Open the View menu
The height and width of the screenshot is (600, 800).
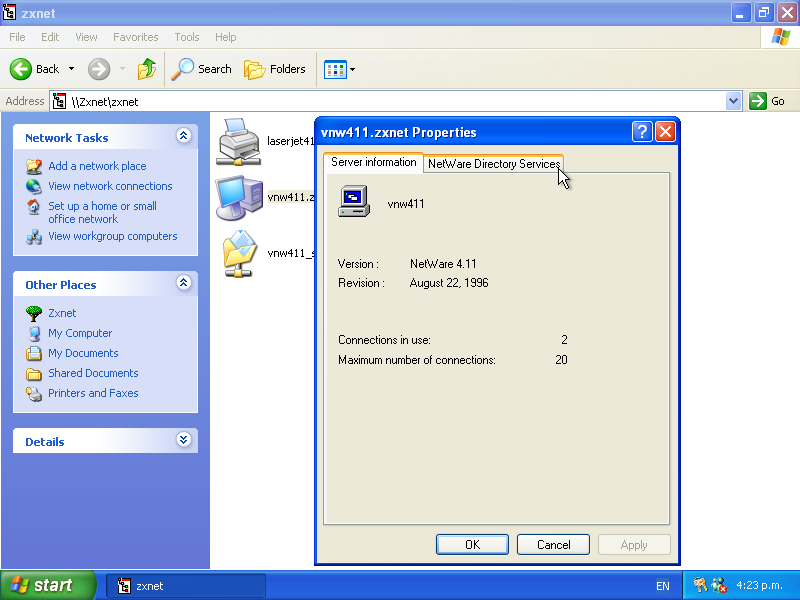coord(86,37)
